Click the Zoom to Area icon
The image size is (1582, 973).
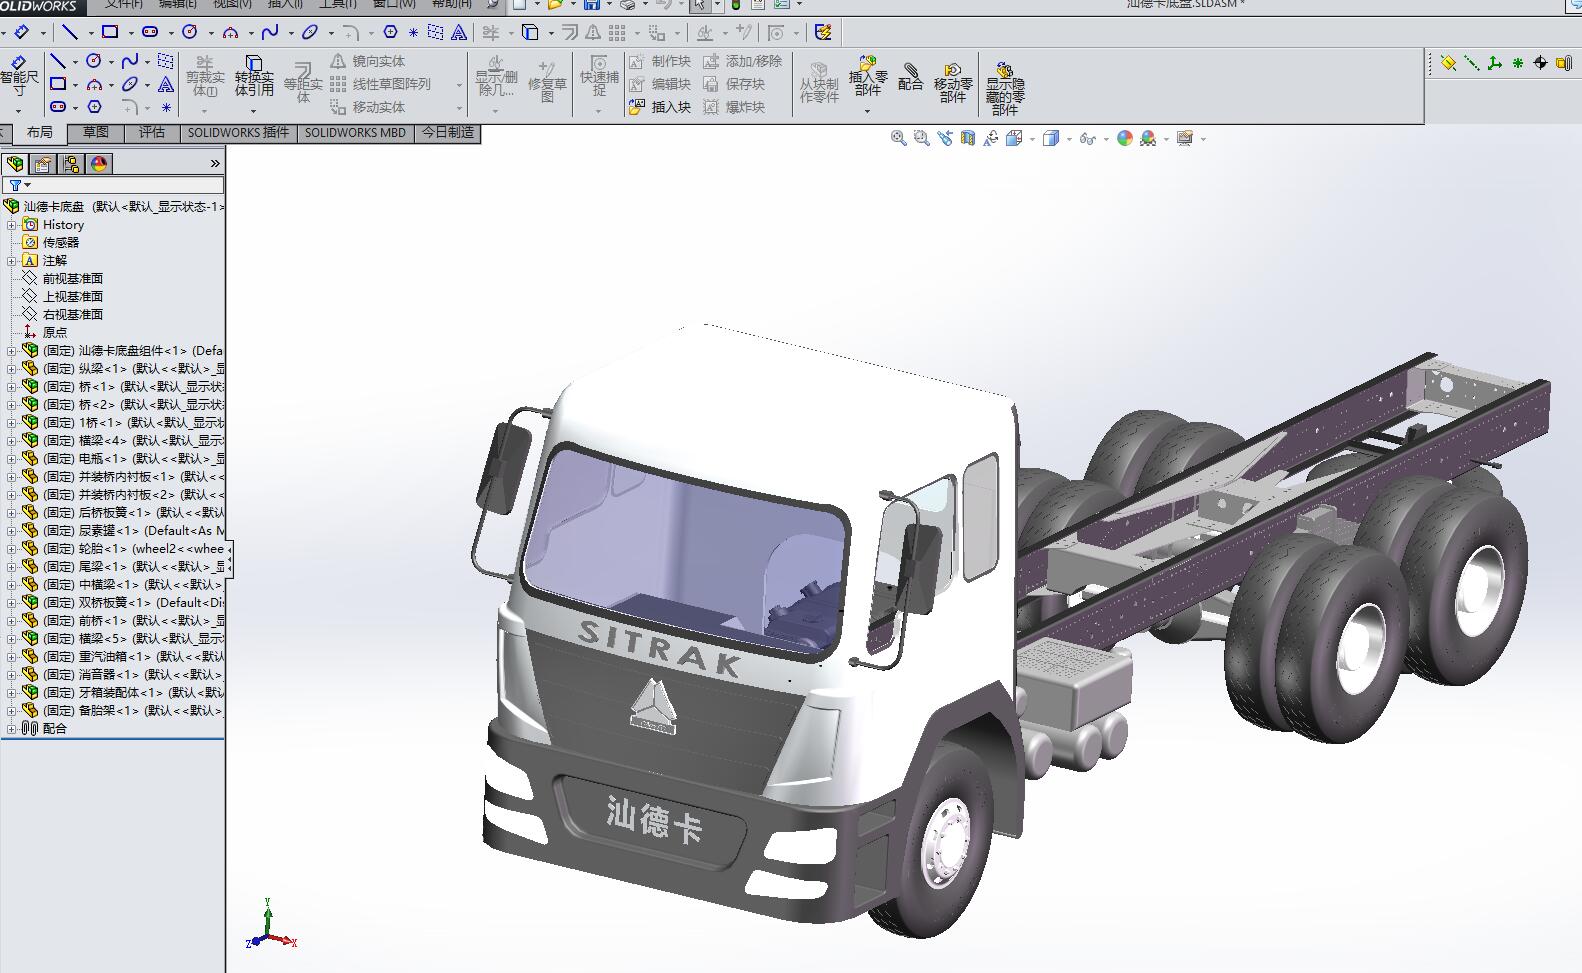[922, 139]
